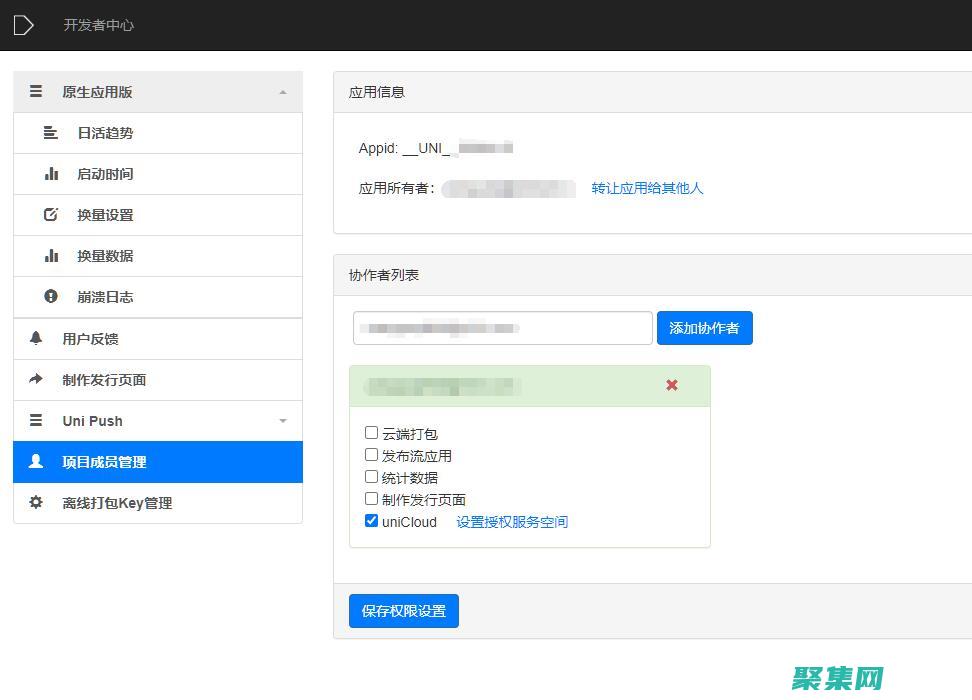This screenshot has height=700, width=972.
Task: Select the 项目成员管理 user icon
Action: click(36, 461)
